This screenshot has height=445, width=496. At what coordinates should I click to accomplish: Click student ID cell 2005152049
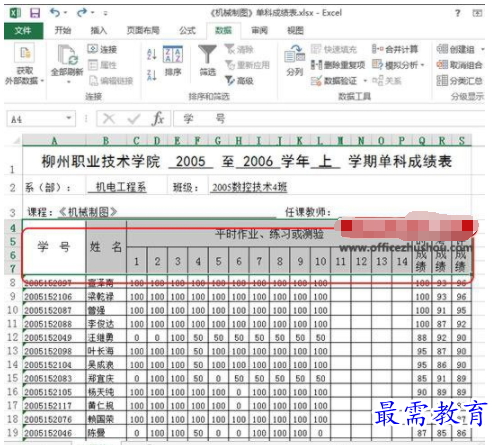[54, 337]
